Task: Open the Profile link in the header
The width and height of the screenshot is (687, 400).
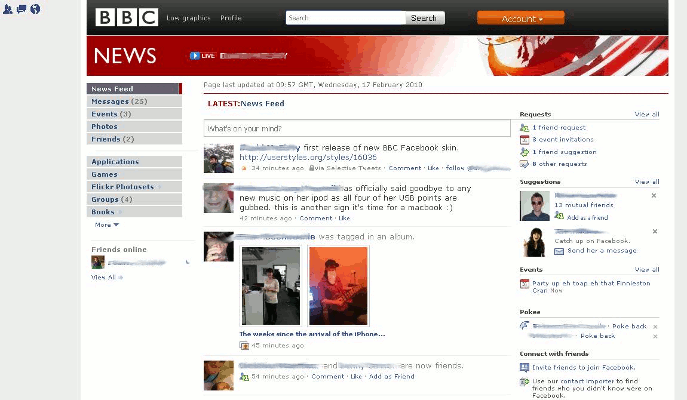Action: [x=231, y=18]
